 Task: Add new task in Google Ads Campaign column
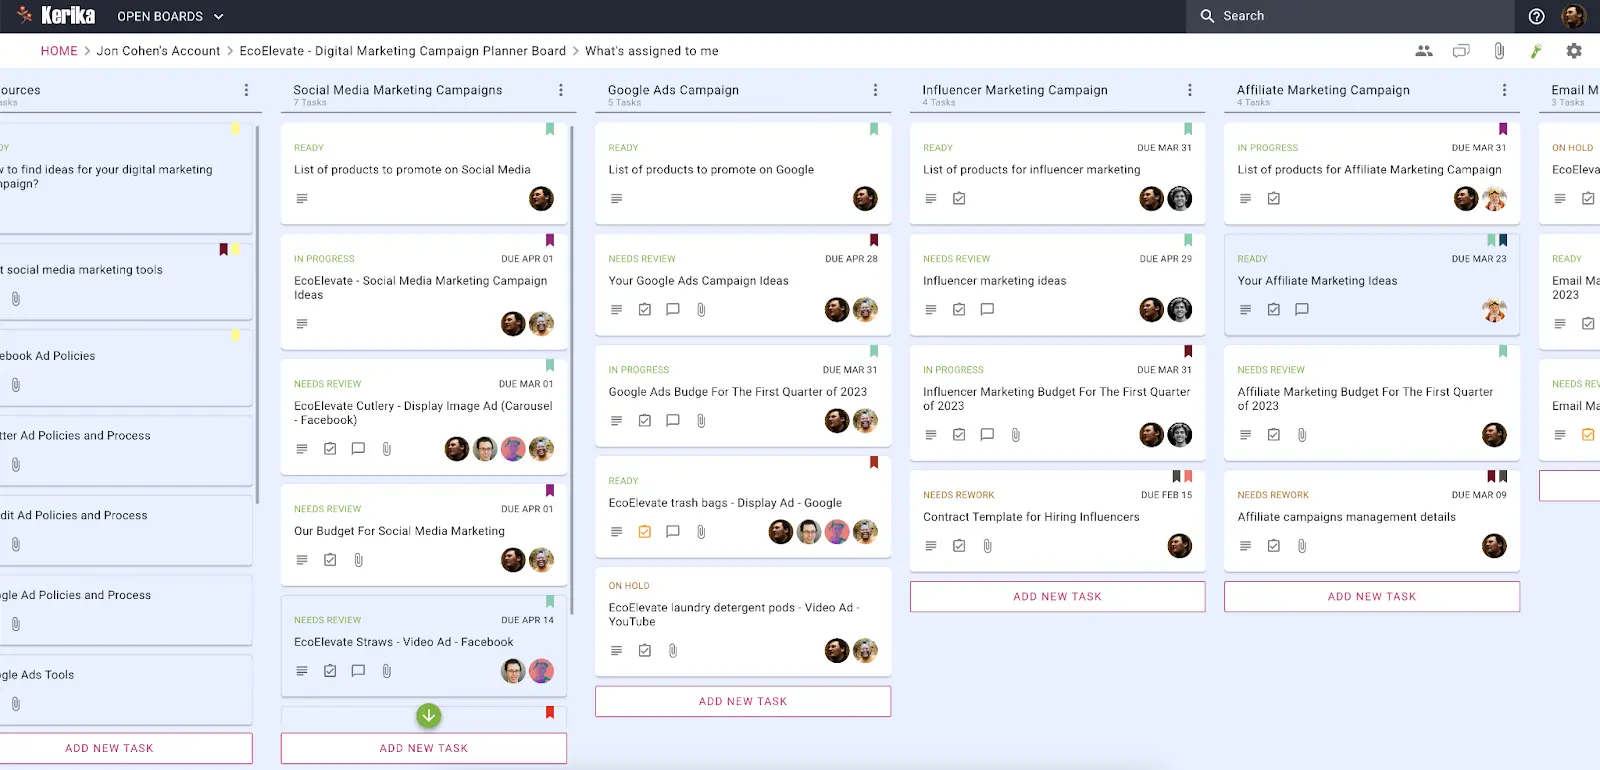pos(743,701)
